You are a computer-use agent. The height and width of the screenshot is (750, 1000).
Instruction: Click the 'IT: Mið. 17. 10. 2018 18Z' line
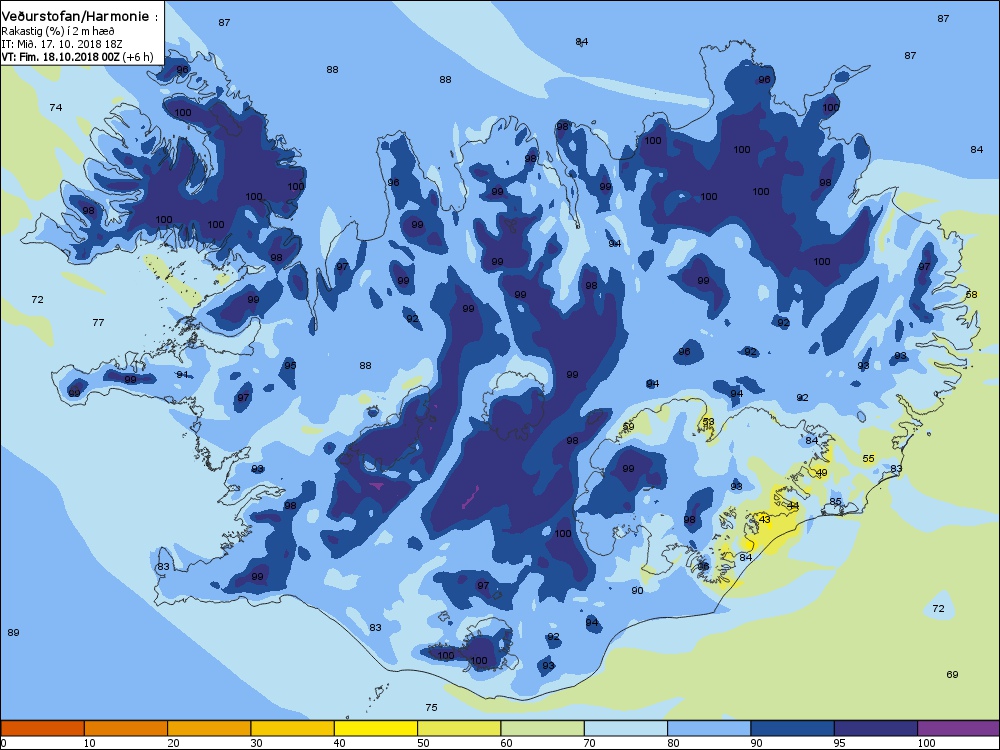click(62, 44)
